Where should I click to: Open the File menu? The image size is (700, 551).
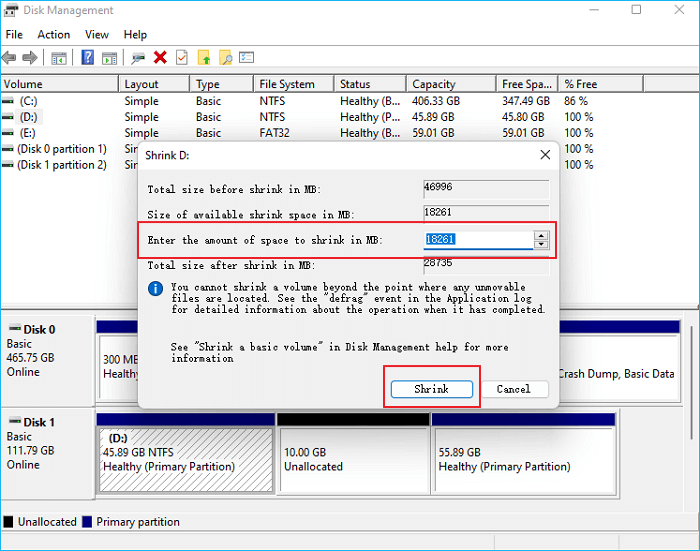(14, 34)
